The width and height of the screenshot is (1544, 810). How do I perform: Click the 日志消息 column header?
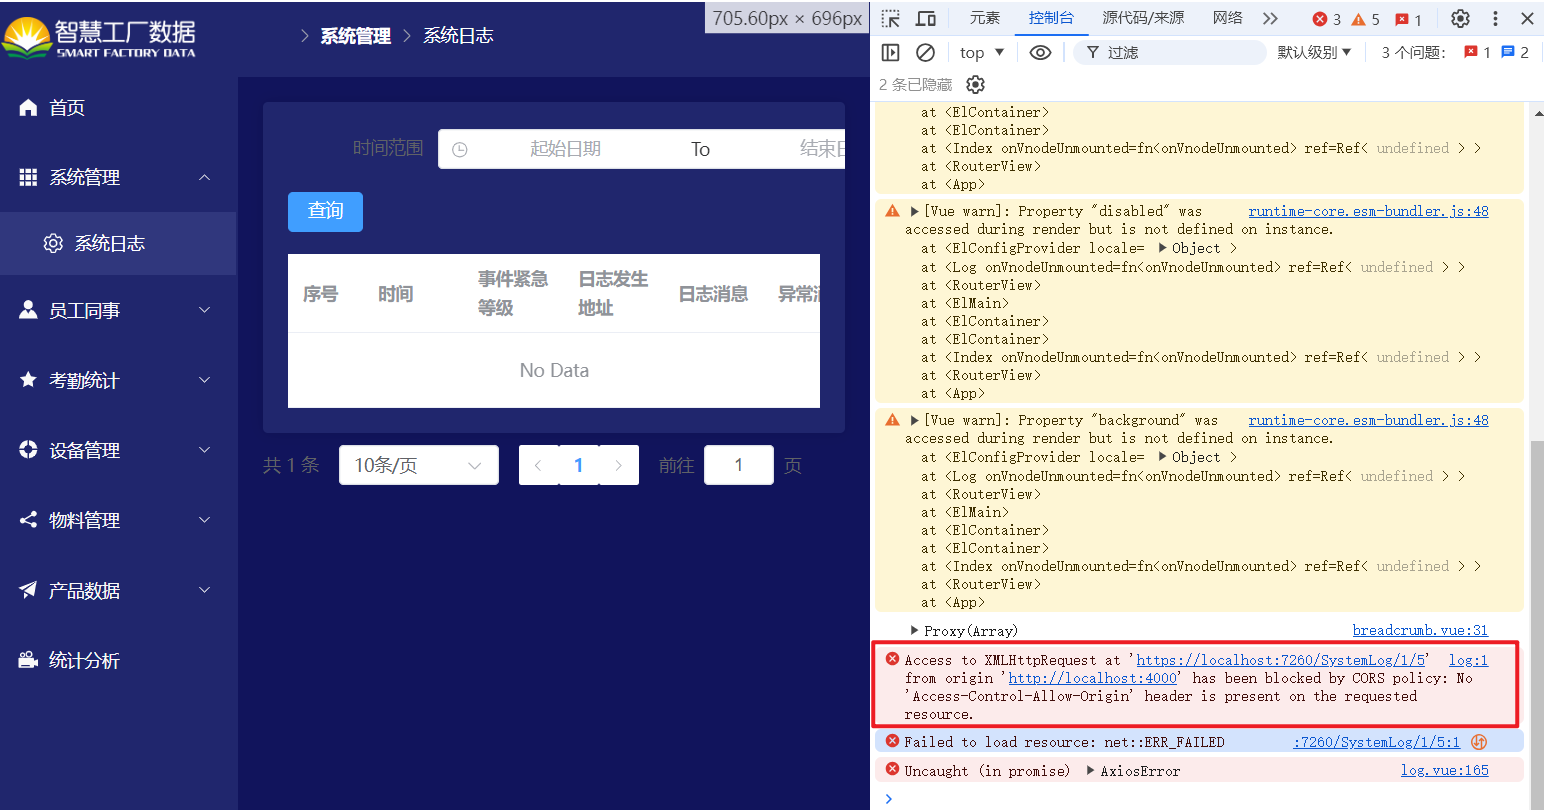pos(713,294)
